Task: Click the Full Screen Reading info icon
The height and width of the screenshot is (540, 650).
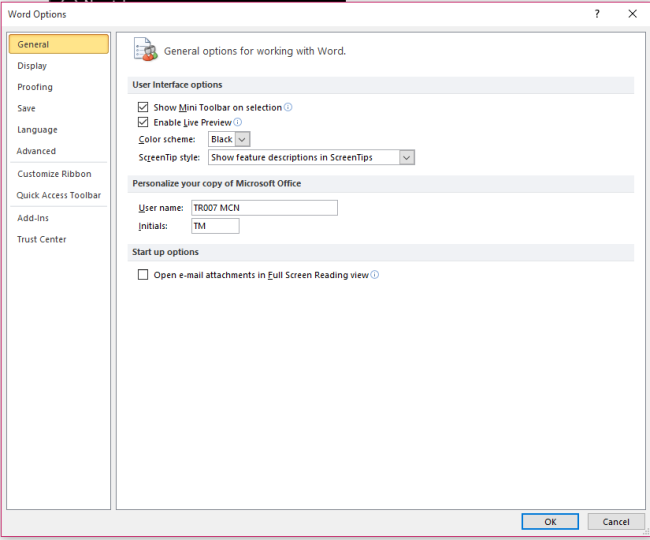Action: pos(375,275)
